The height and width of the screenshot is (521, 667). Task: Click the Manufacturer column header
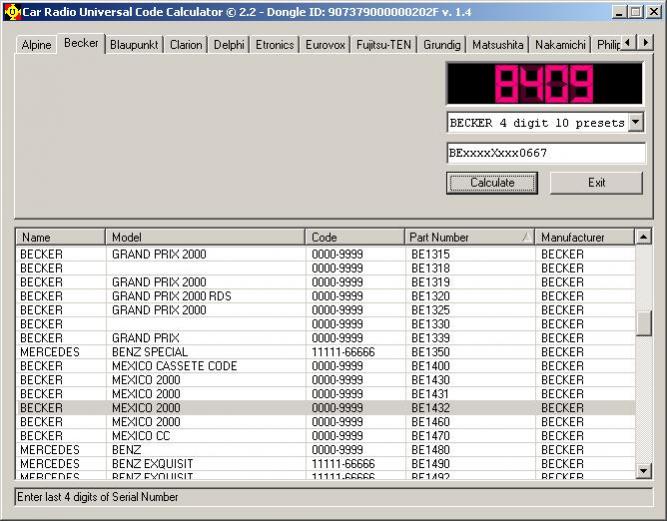[584, 237]
